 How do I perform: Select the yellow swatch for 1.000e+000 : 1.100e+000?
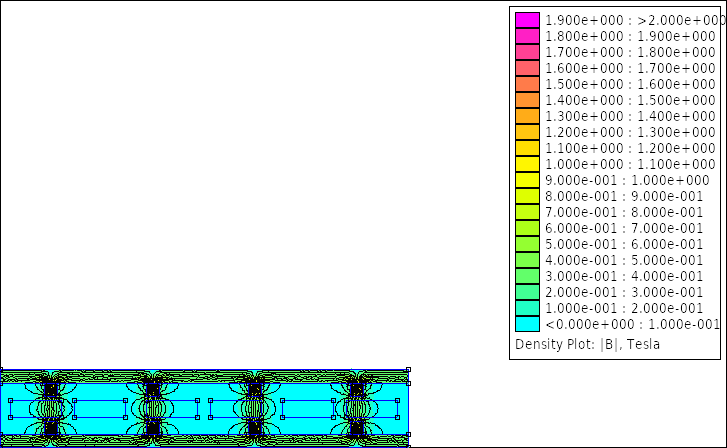(527, 164)
